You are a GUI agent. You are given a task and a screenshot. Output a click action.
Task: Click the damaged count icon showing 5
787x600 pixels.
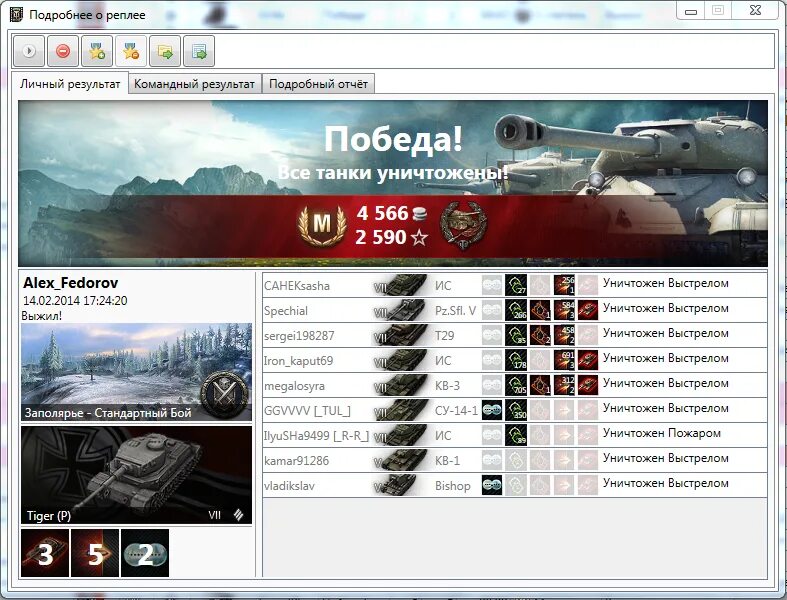pos(95,553)
